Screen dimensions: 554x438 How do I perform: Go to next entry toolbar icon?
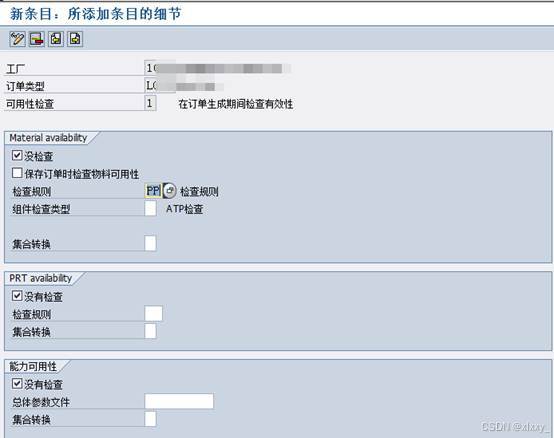click(75, 39)
